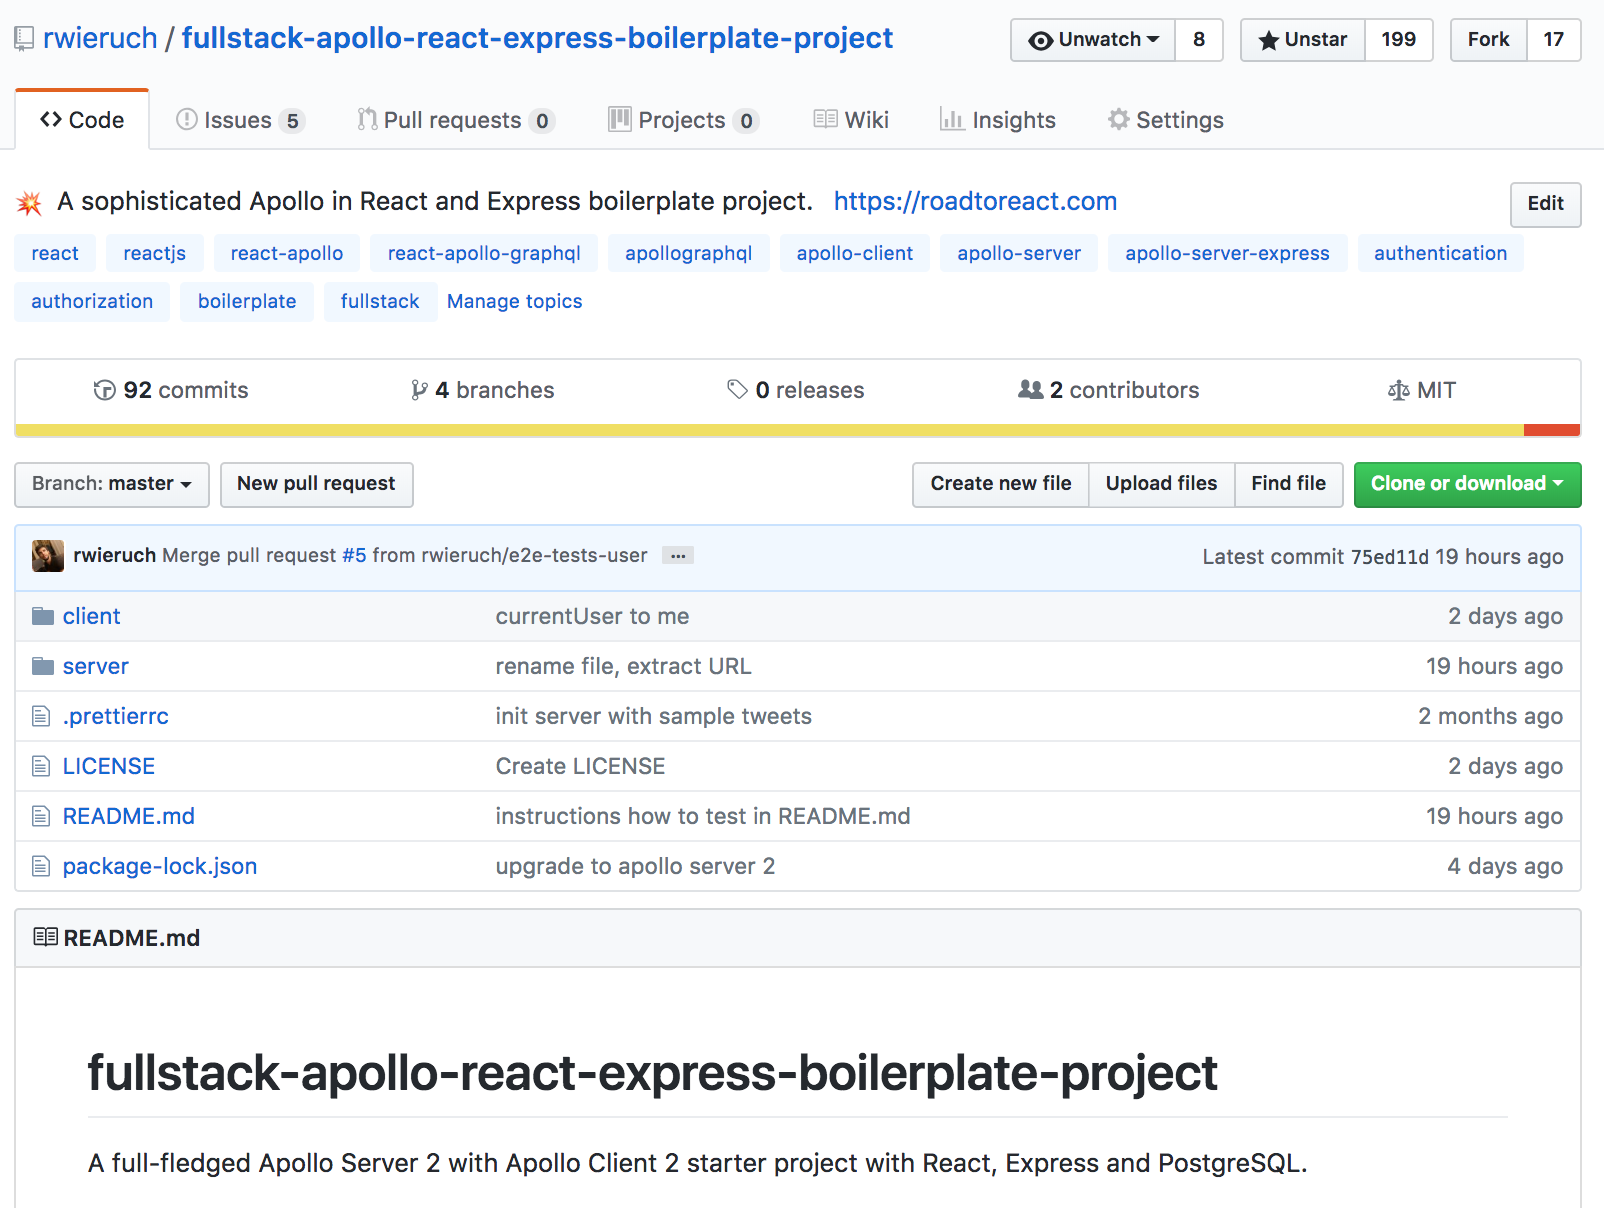Open the Settings tab
The height and width of the screenshot is (1208, 1604).
point(1166,120)
